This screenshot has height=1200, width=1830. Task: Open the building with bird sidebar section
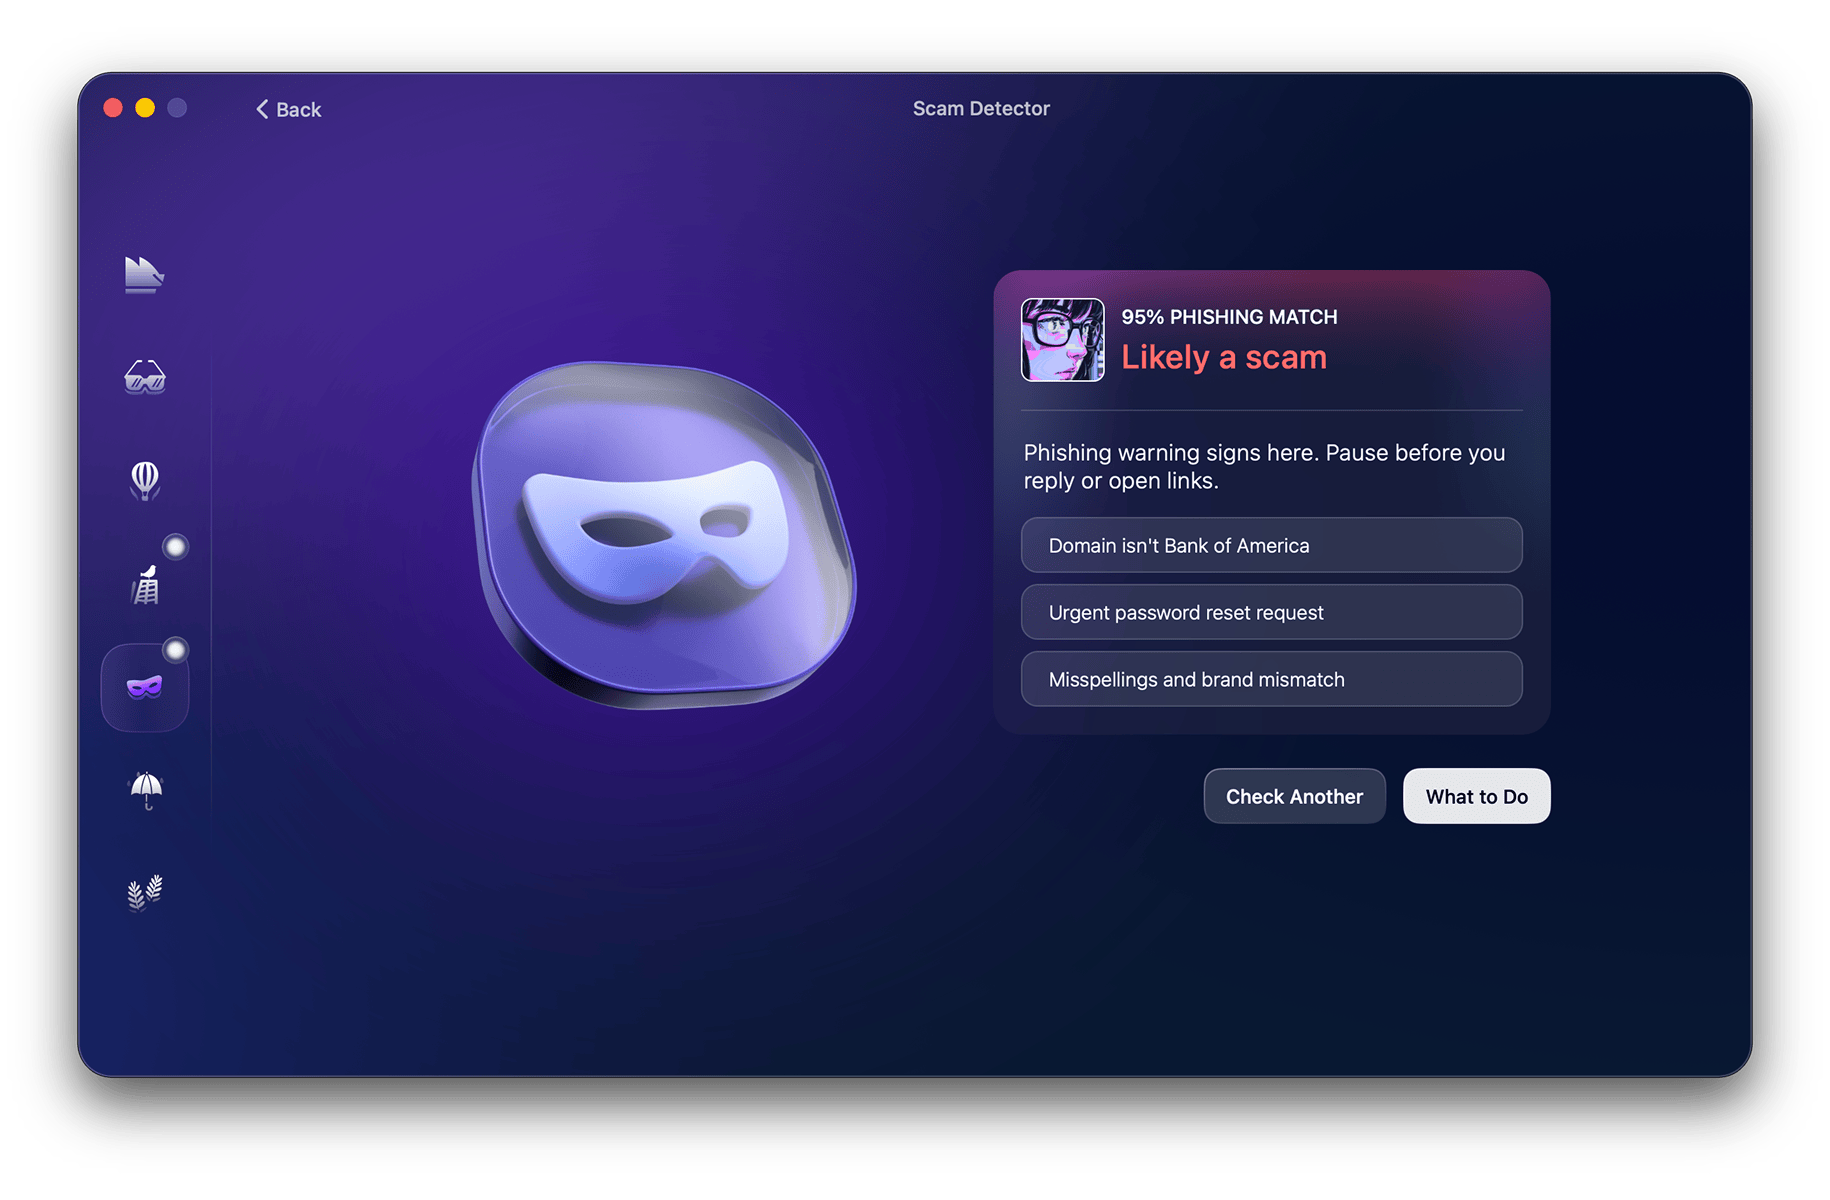[146, 585]
